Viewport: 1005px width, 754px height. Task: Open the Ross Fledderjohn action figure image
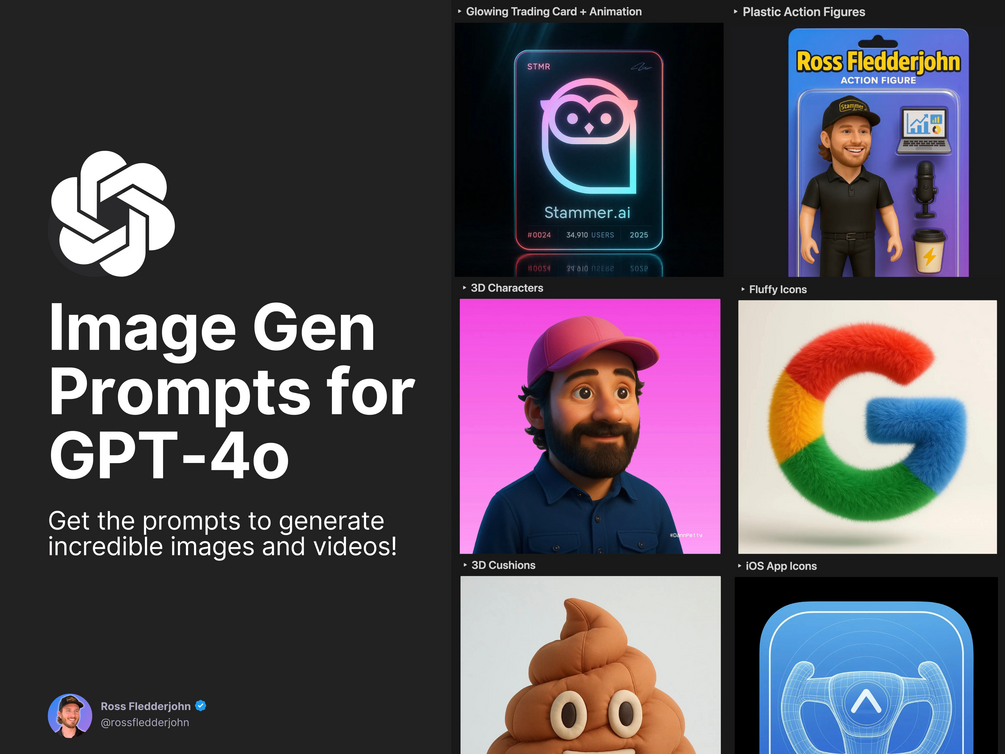[878, 153]
